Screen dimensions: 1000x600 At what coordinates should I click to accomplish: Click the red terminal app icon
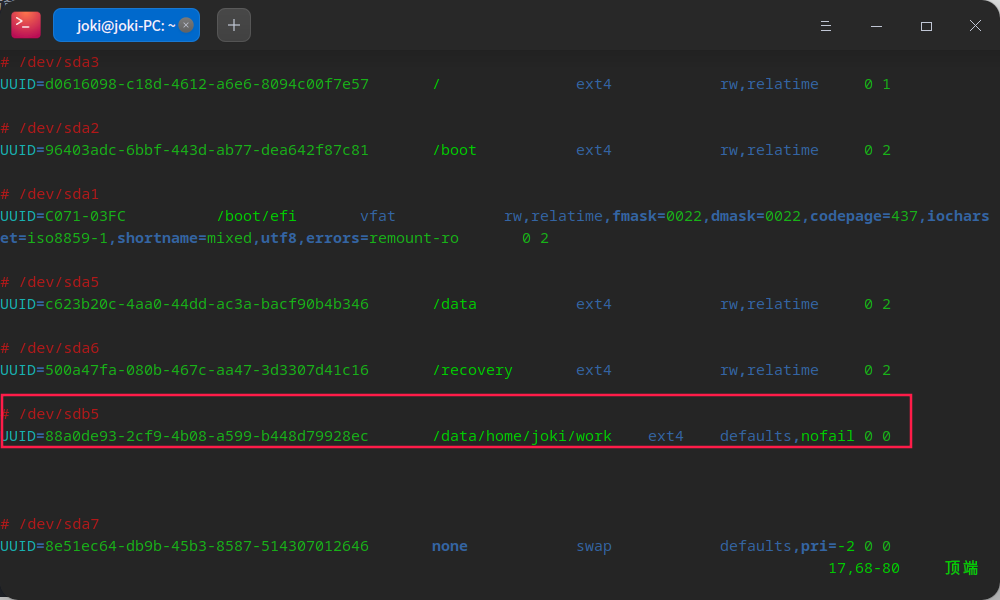26,25
